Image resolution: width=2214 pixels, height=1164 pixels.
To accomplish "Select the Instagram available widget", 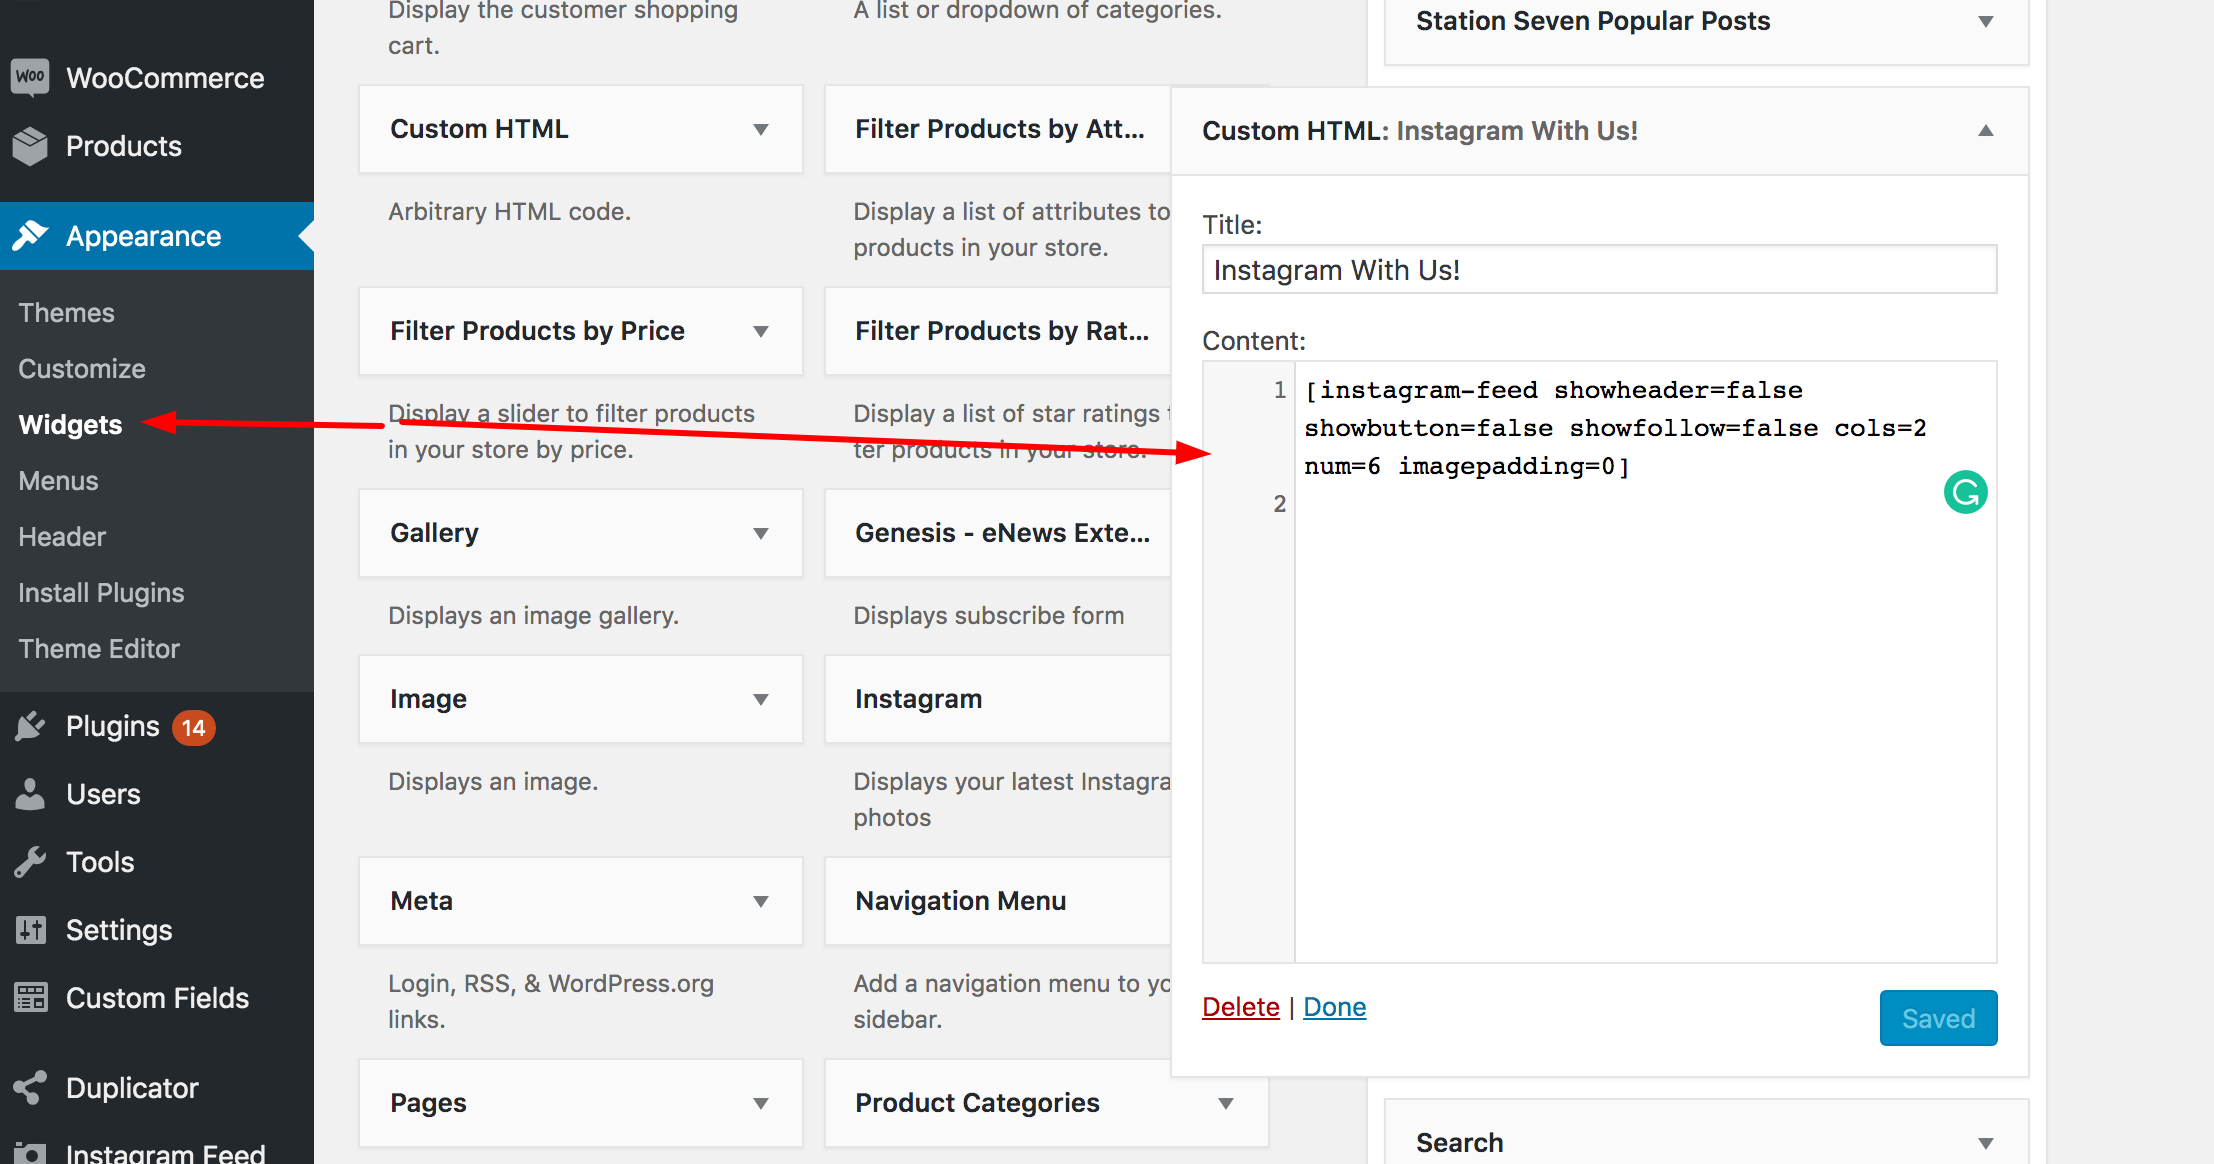I will pyautogui.click(x=998, y=699).
